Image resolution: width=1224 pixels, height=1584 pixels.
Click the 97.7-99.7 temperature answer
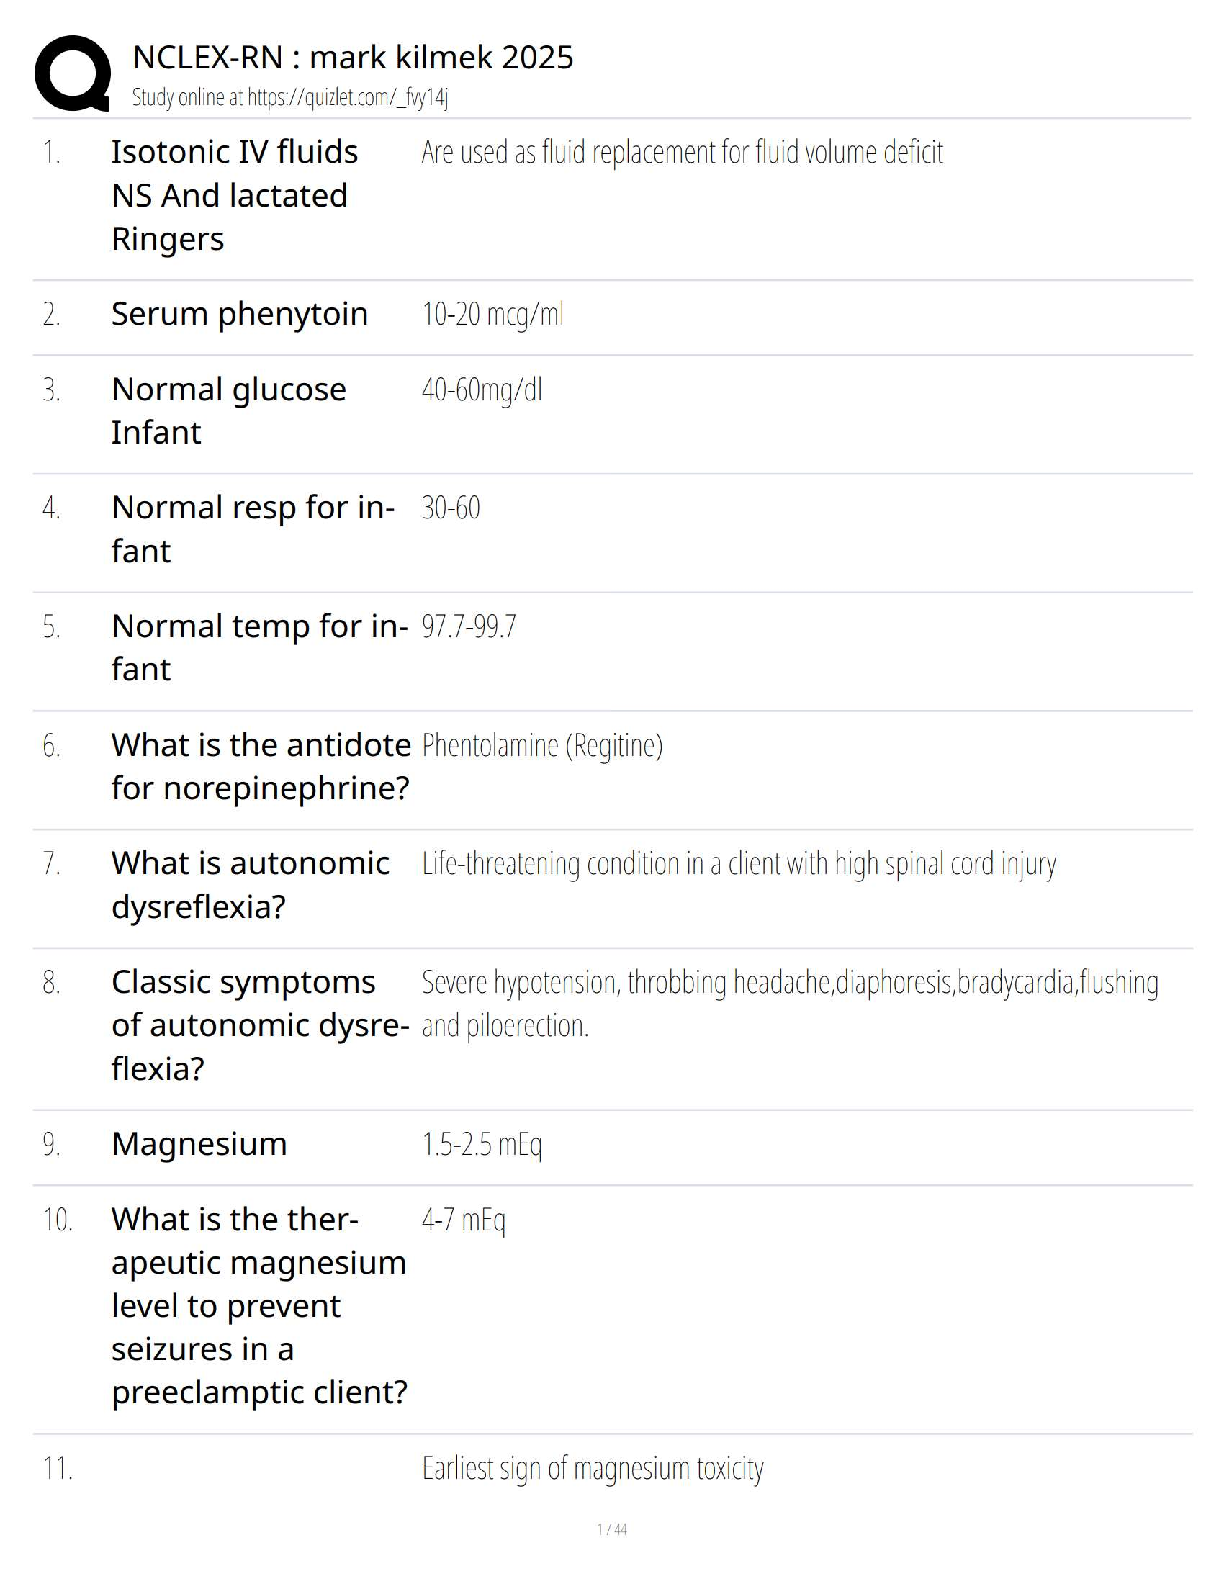tap(469, 627)
